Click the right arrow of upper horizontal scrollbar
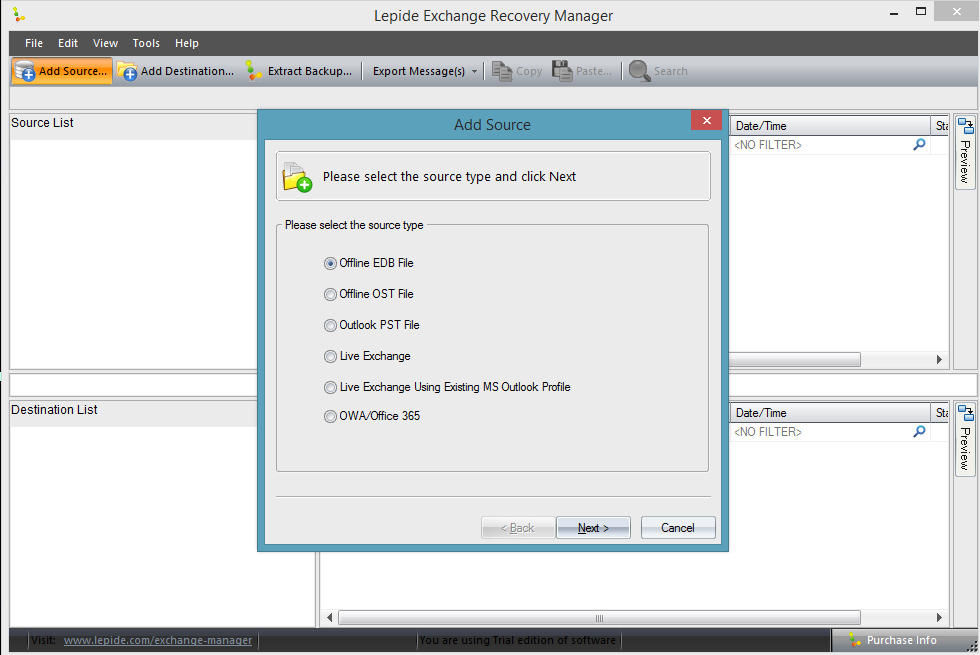The height and width of the screenshot is (655, 980). [x=939, y=359]
